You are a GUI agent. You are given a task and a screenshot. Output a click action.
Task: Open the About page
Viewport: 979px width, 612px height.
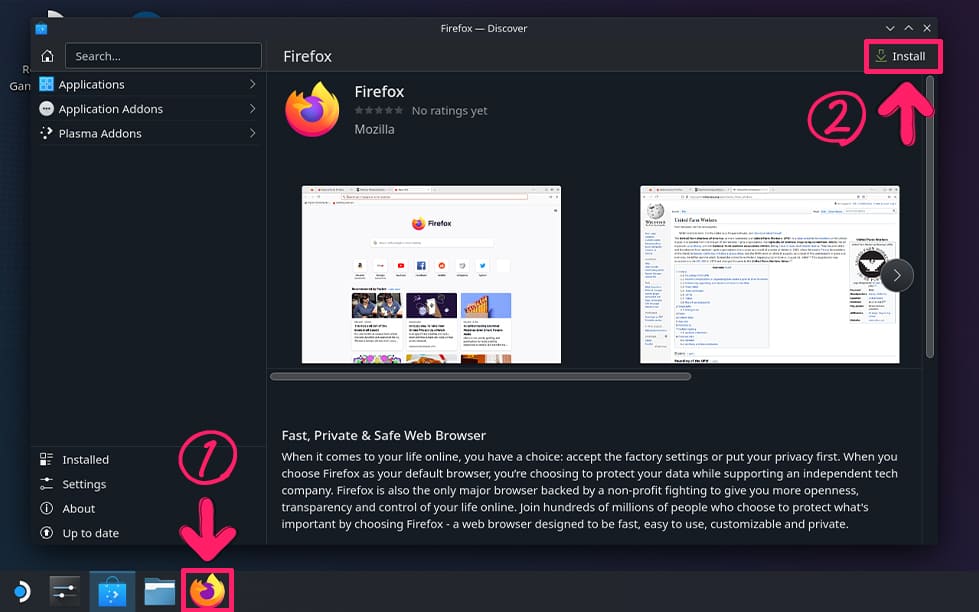(x=148, y=508)
